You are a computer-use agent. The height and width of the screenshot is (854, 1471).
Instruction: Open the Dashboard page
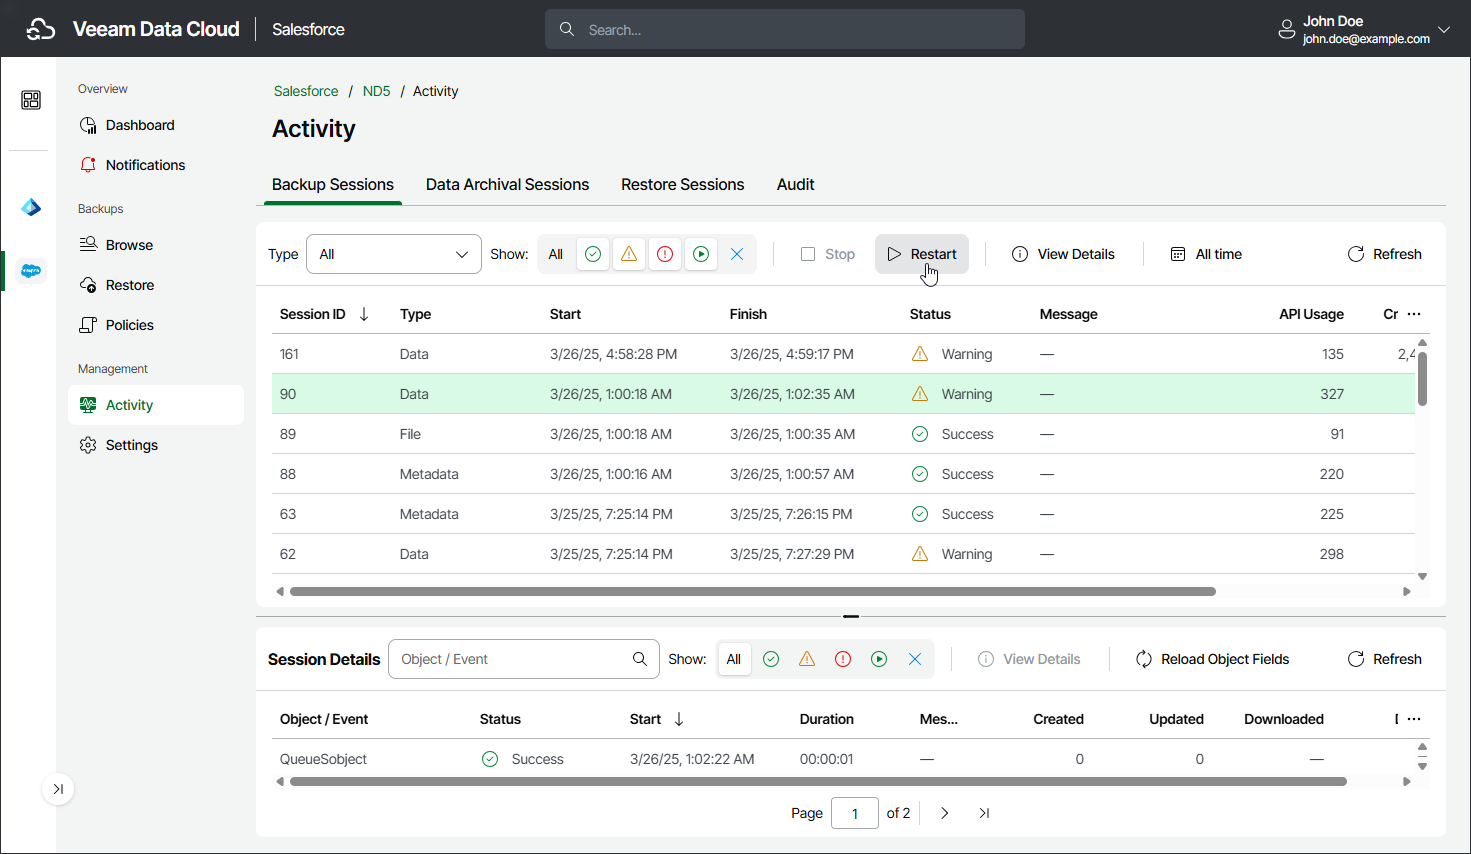(156, 125)
